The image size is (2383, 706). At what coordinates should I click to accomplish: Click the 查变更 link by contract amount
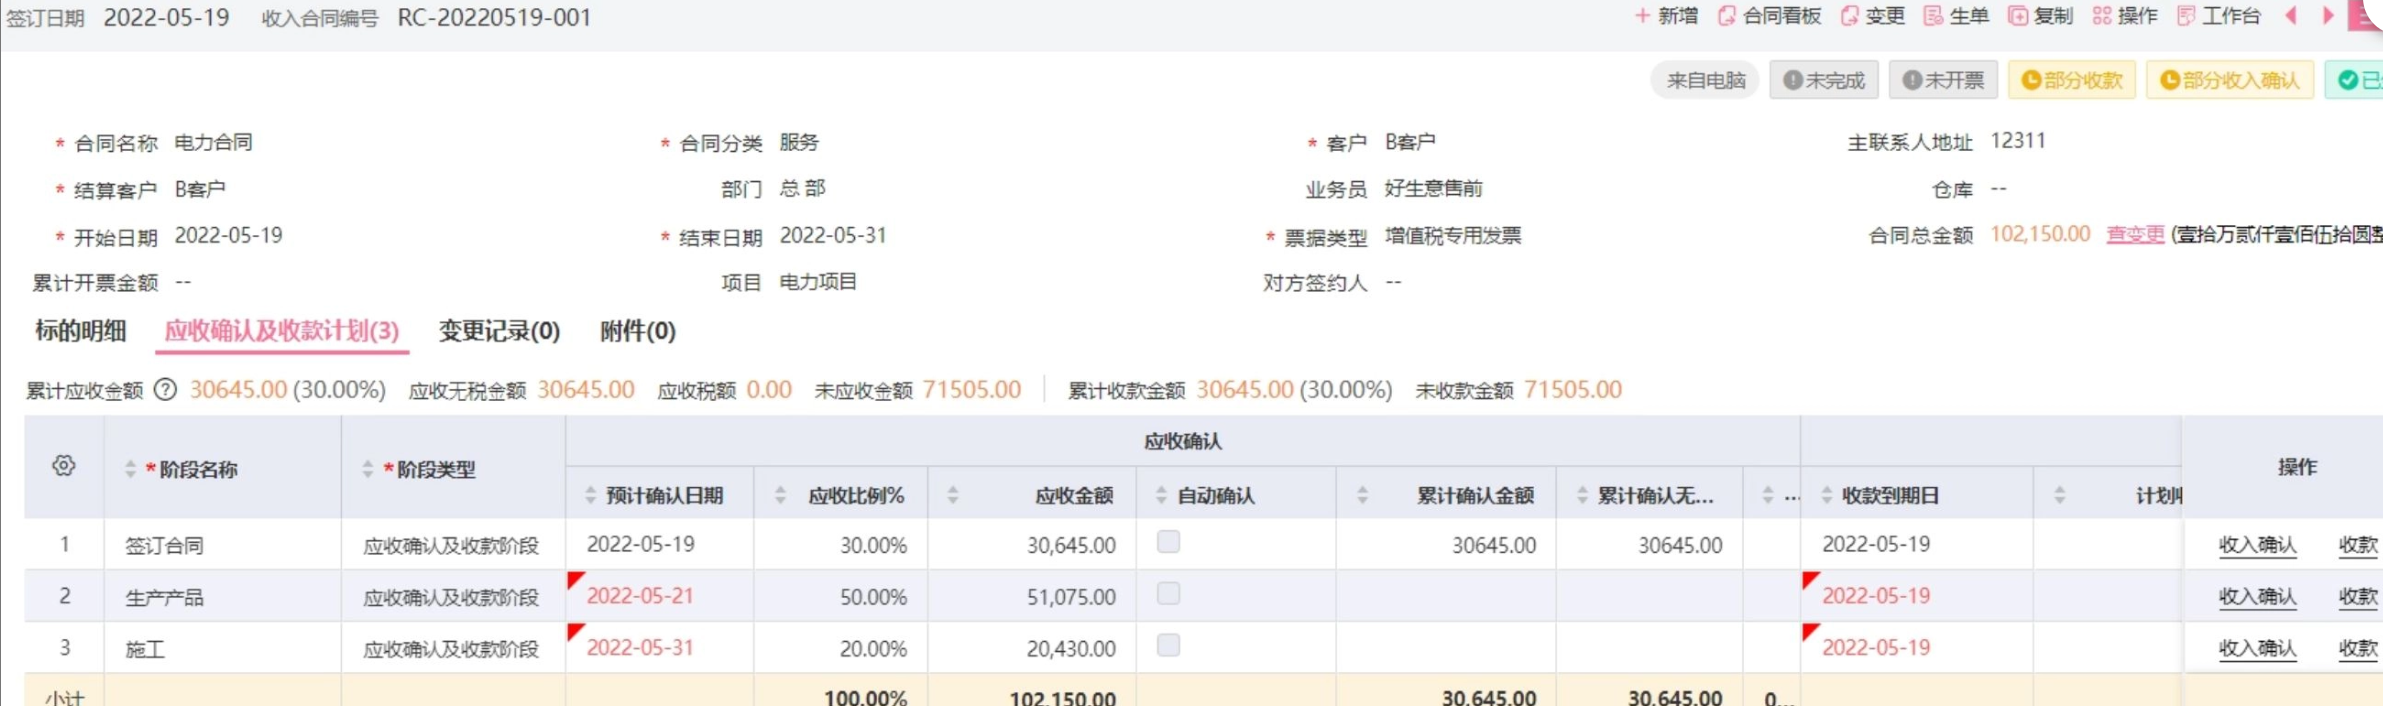2135,234
